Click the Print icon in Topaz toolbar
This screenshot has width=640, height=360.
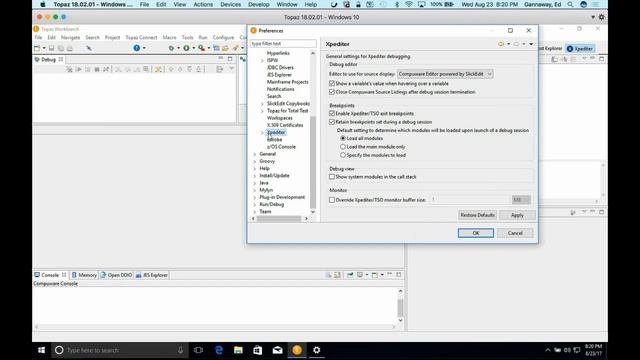click(x=70, y=48)
